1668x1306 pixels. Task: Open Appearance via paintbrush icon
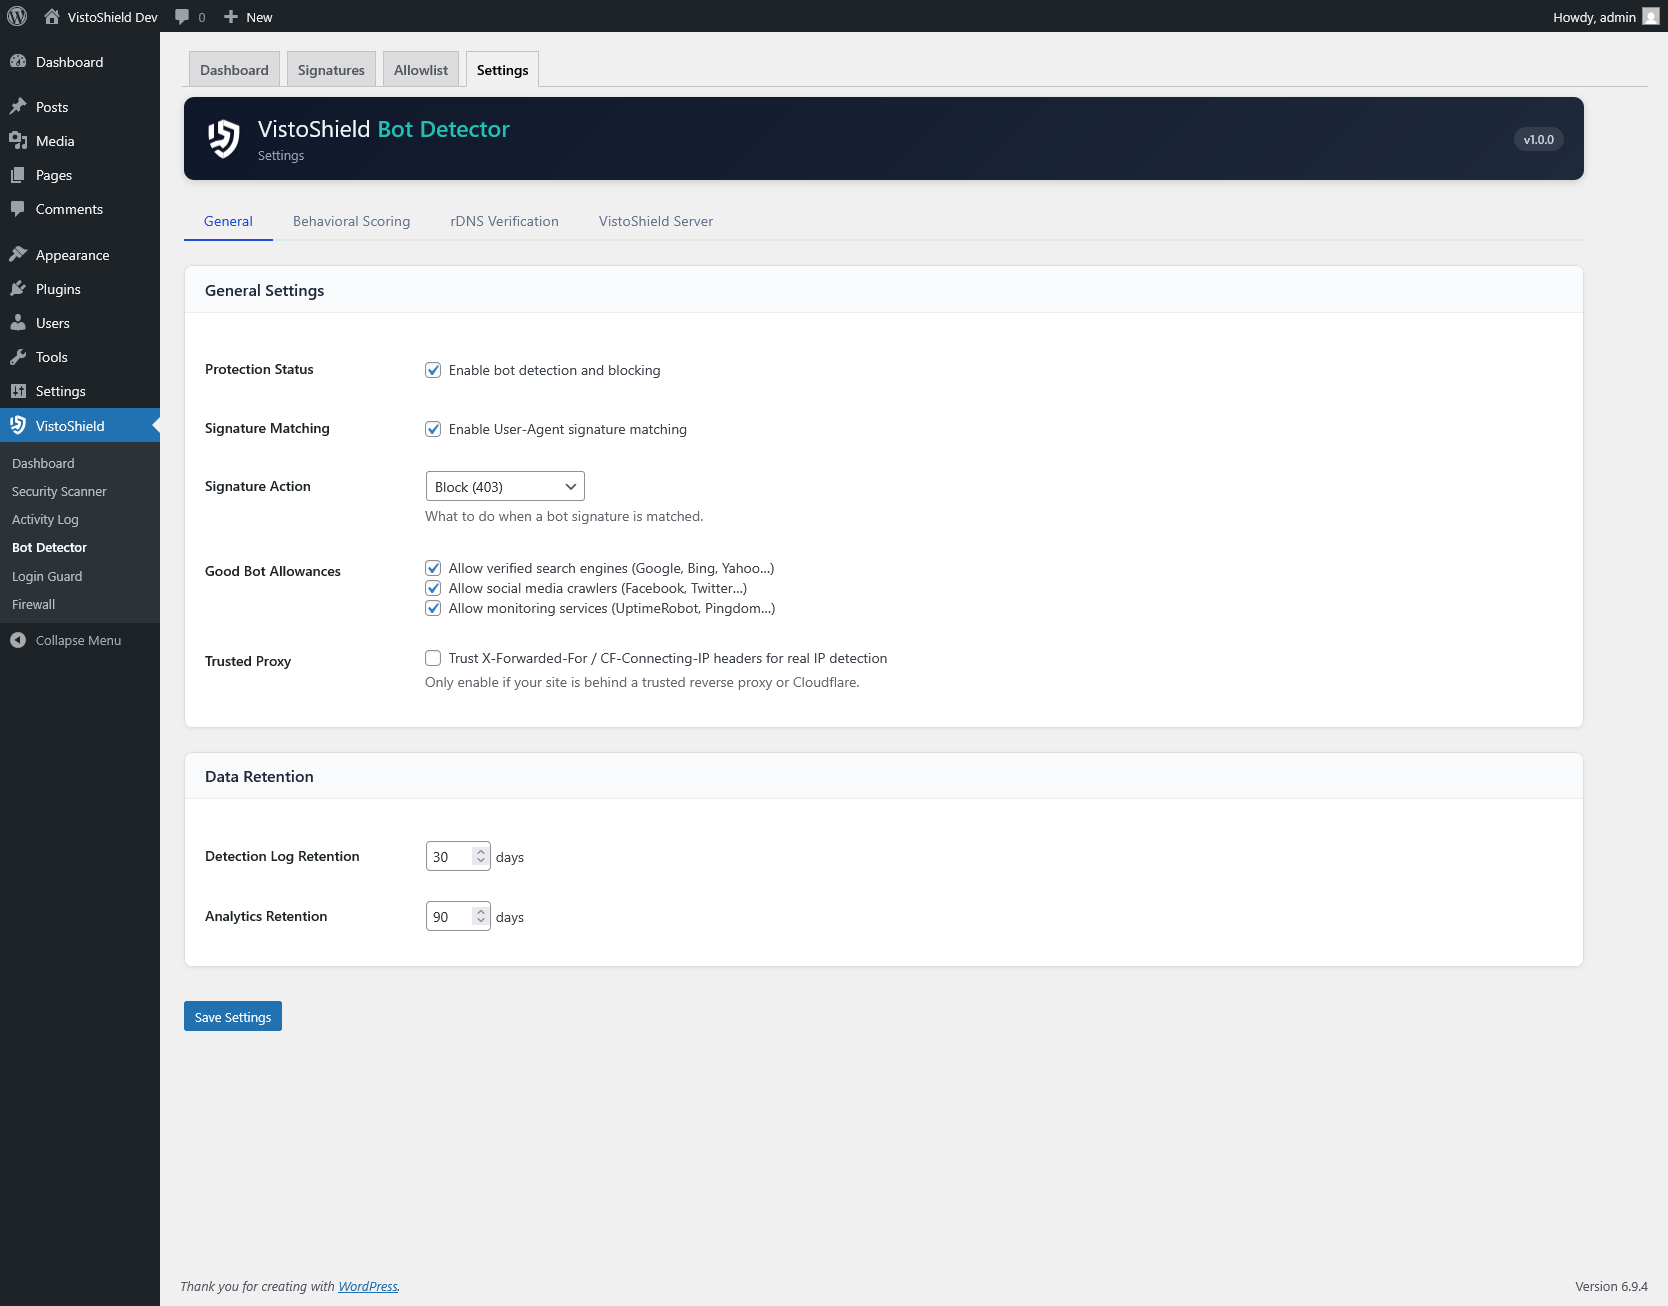(x=20, y=254)
